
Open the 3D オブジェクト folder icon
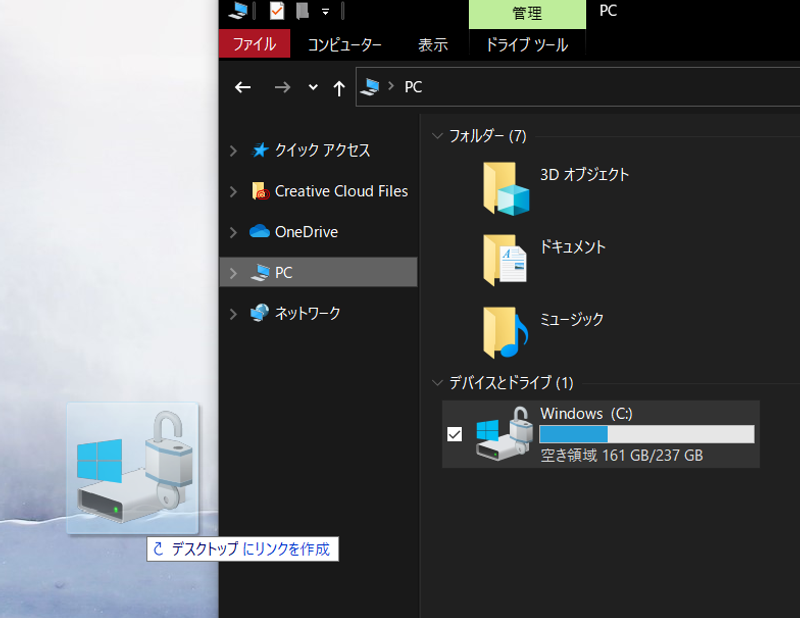[x=506, y=188]
